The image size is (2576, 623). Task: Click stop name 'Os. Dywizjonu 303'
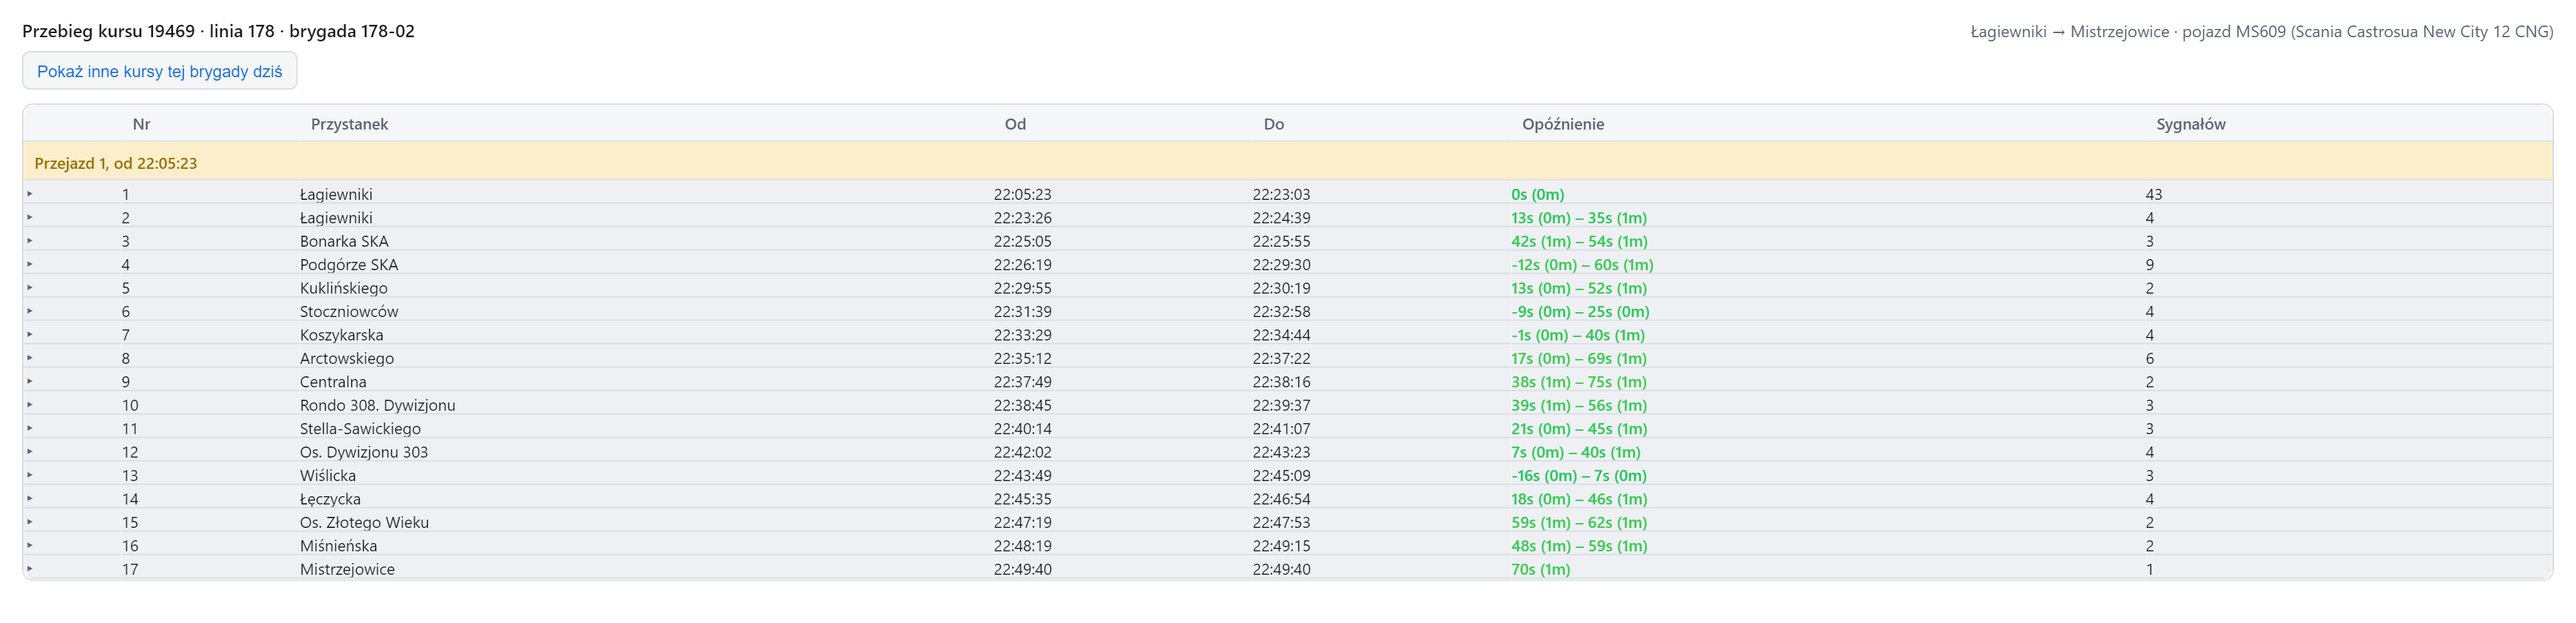click(x=364, y=452)
